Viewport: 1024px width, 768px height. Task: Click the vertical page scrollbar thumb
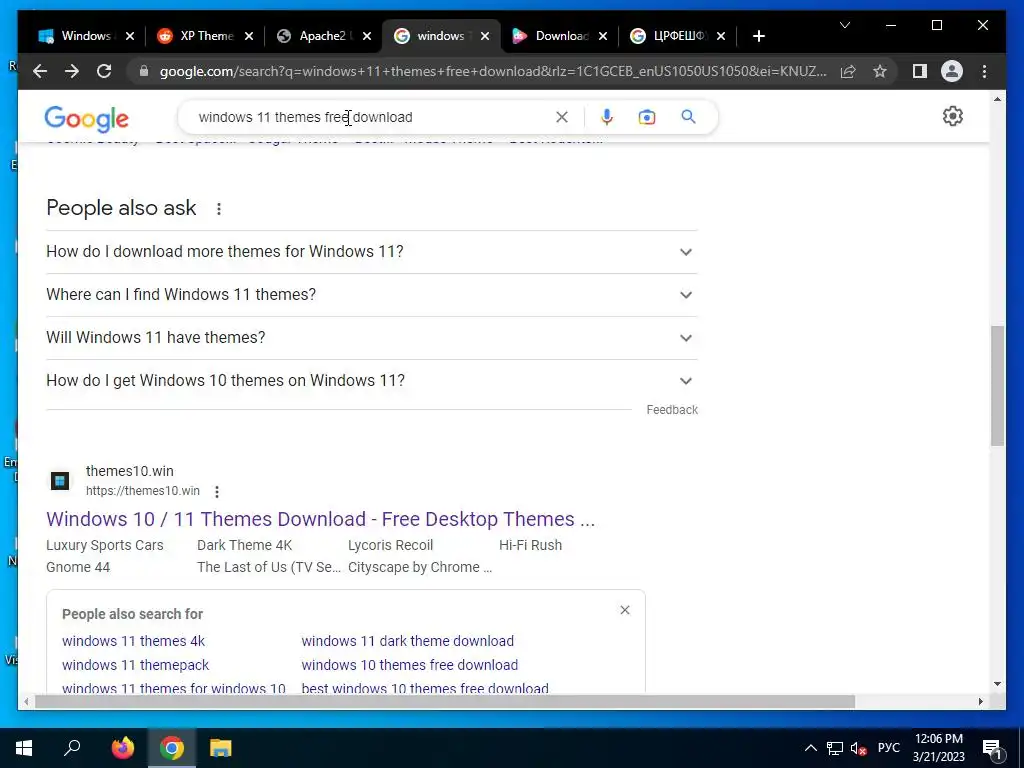click(997, 386)
